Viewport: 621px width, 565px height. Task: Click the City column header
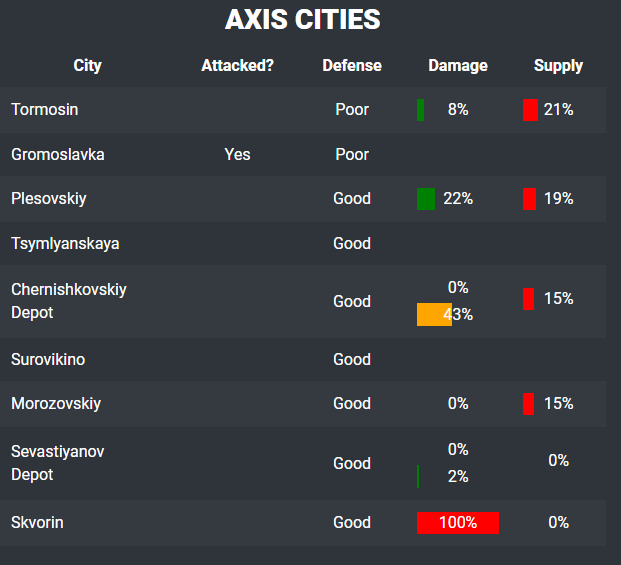point(88,66)
